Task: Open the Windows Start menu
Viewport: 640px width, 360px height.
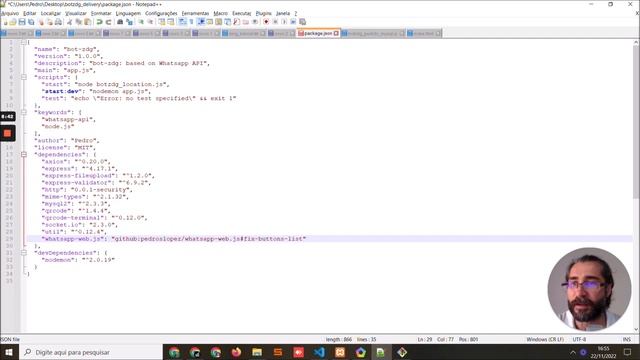Action: pos(9,352)
